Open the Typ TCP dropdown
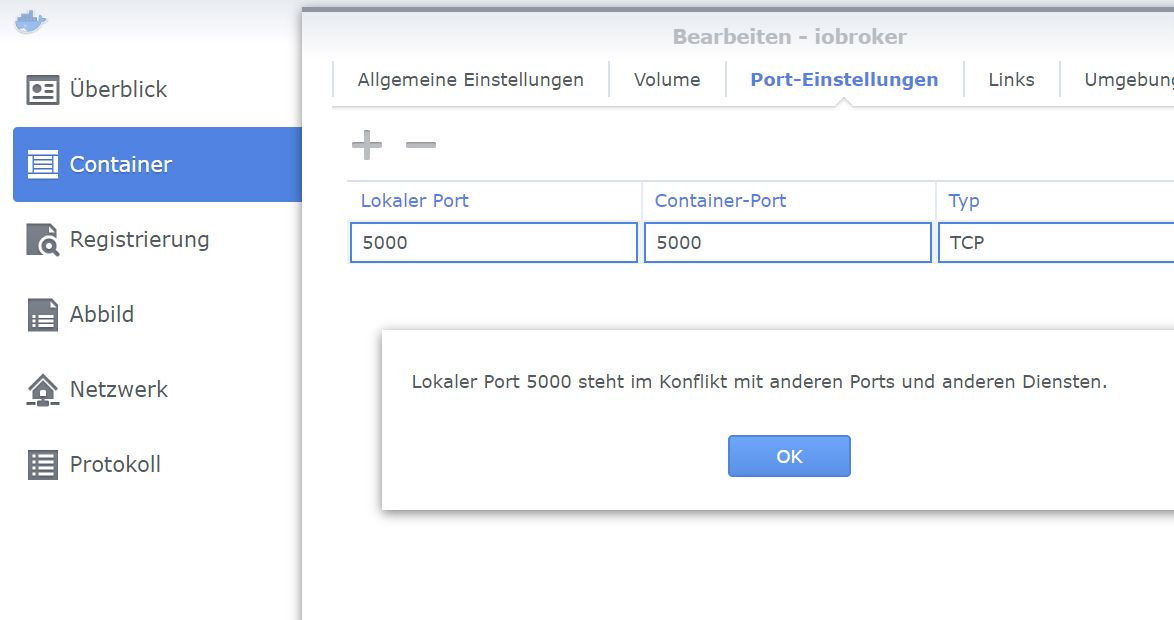Image resolution: width=1174 pixels, height=620 pixels. coord(1056,243)
